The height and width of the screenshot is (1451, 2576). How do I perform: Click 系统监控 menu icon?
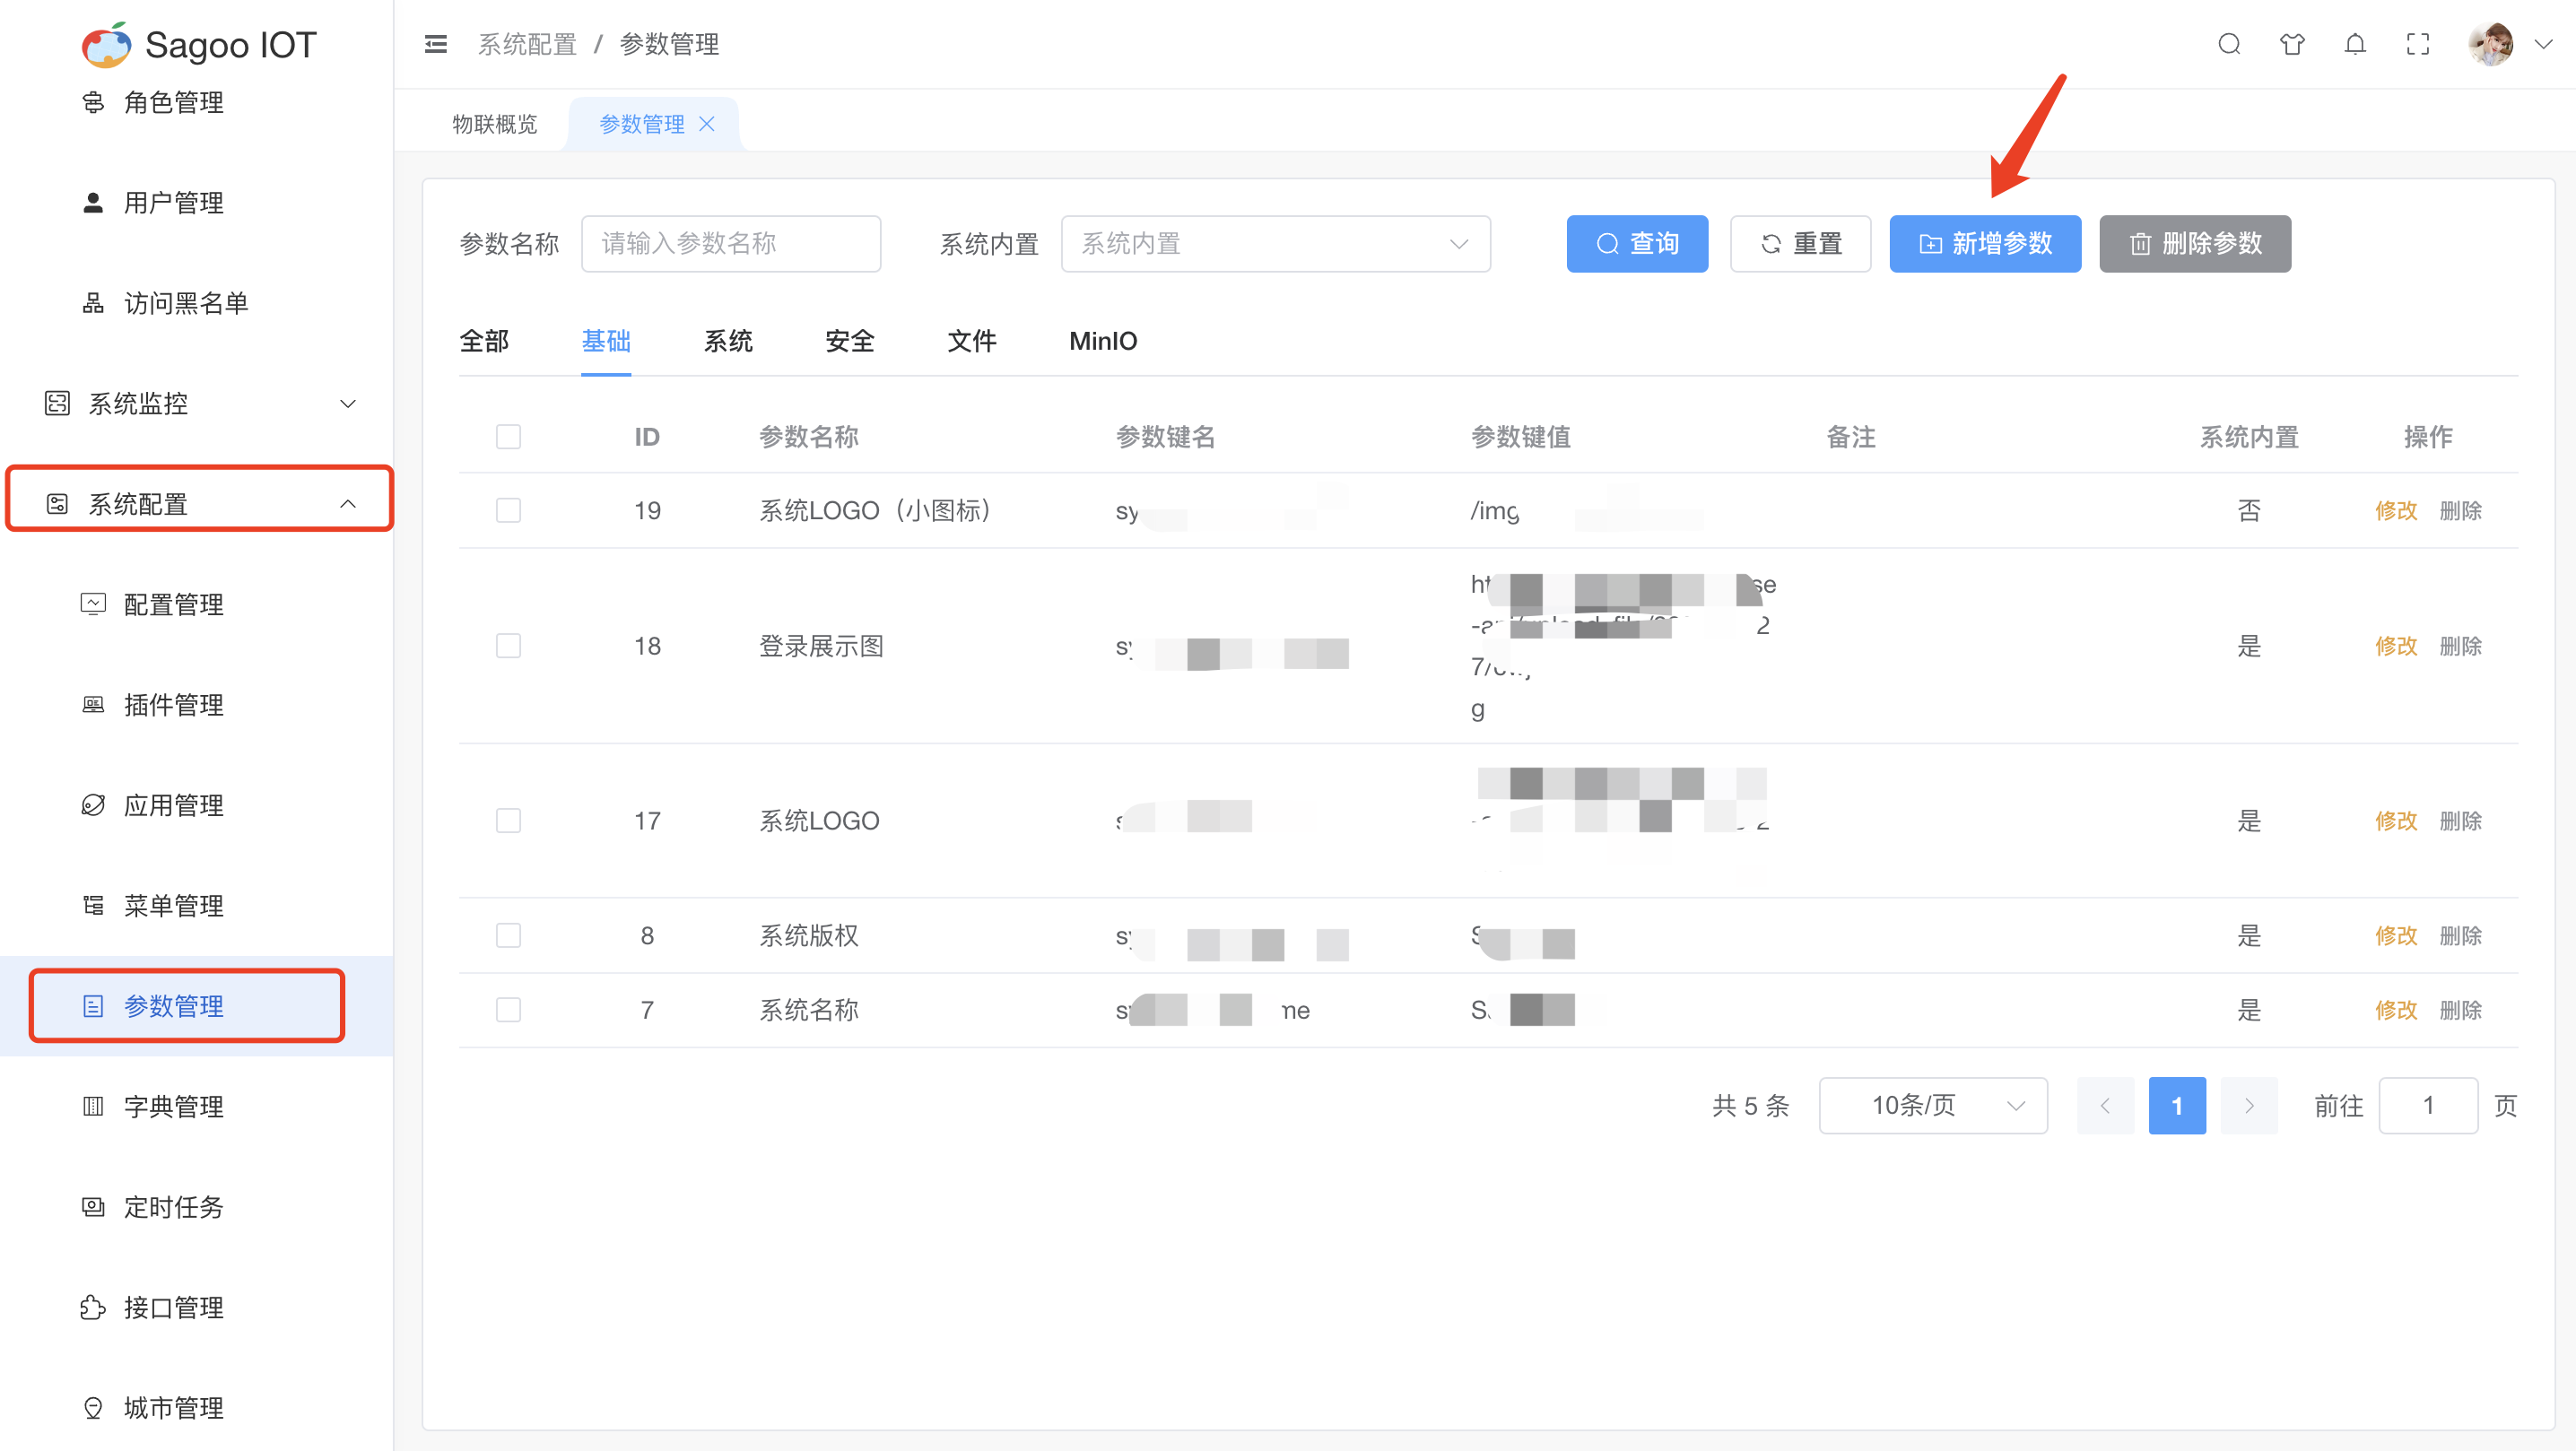coord(57,403)
